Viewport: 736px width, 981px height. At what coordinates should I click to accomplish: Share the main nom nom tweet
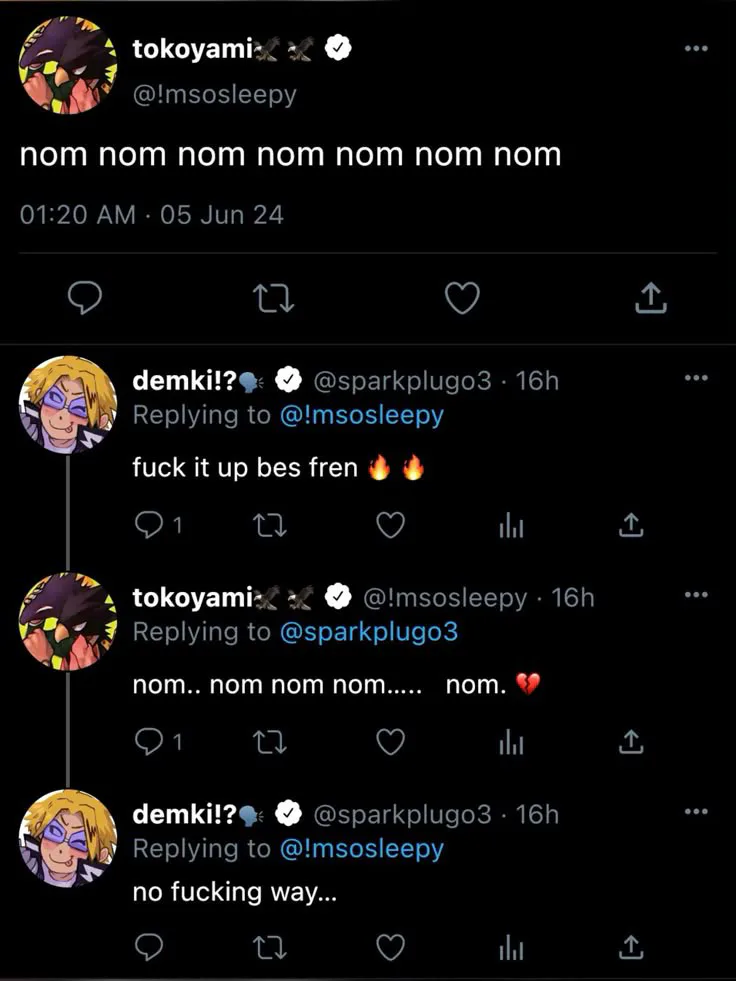tap(651, 297)
